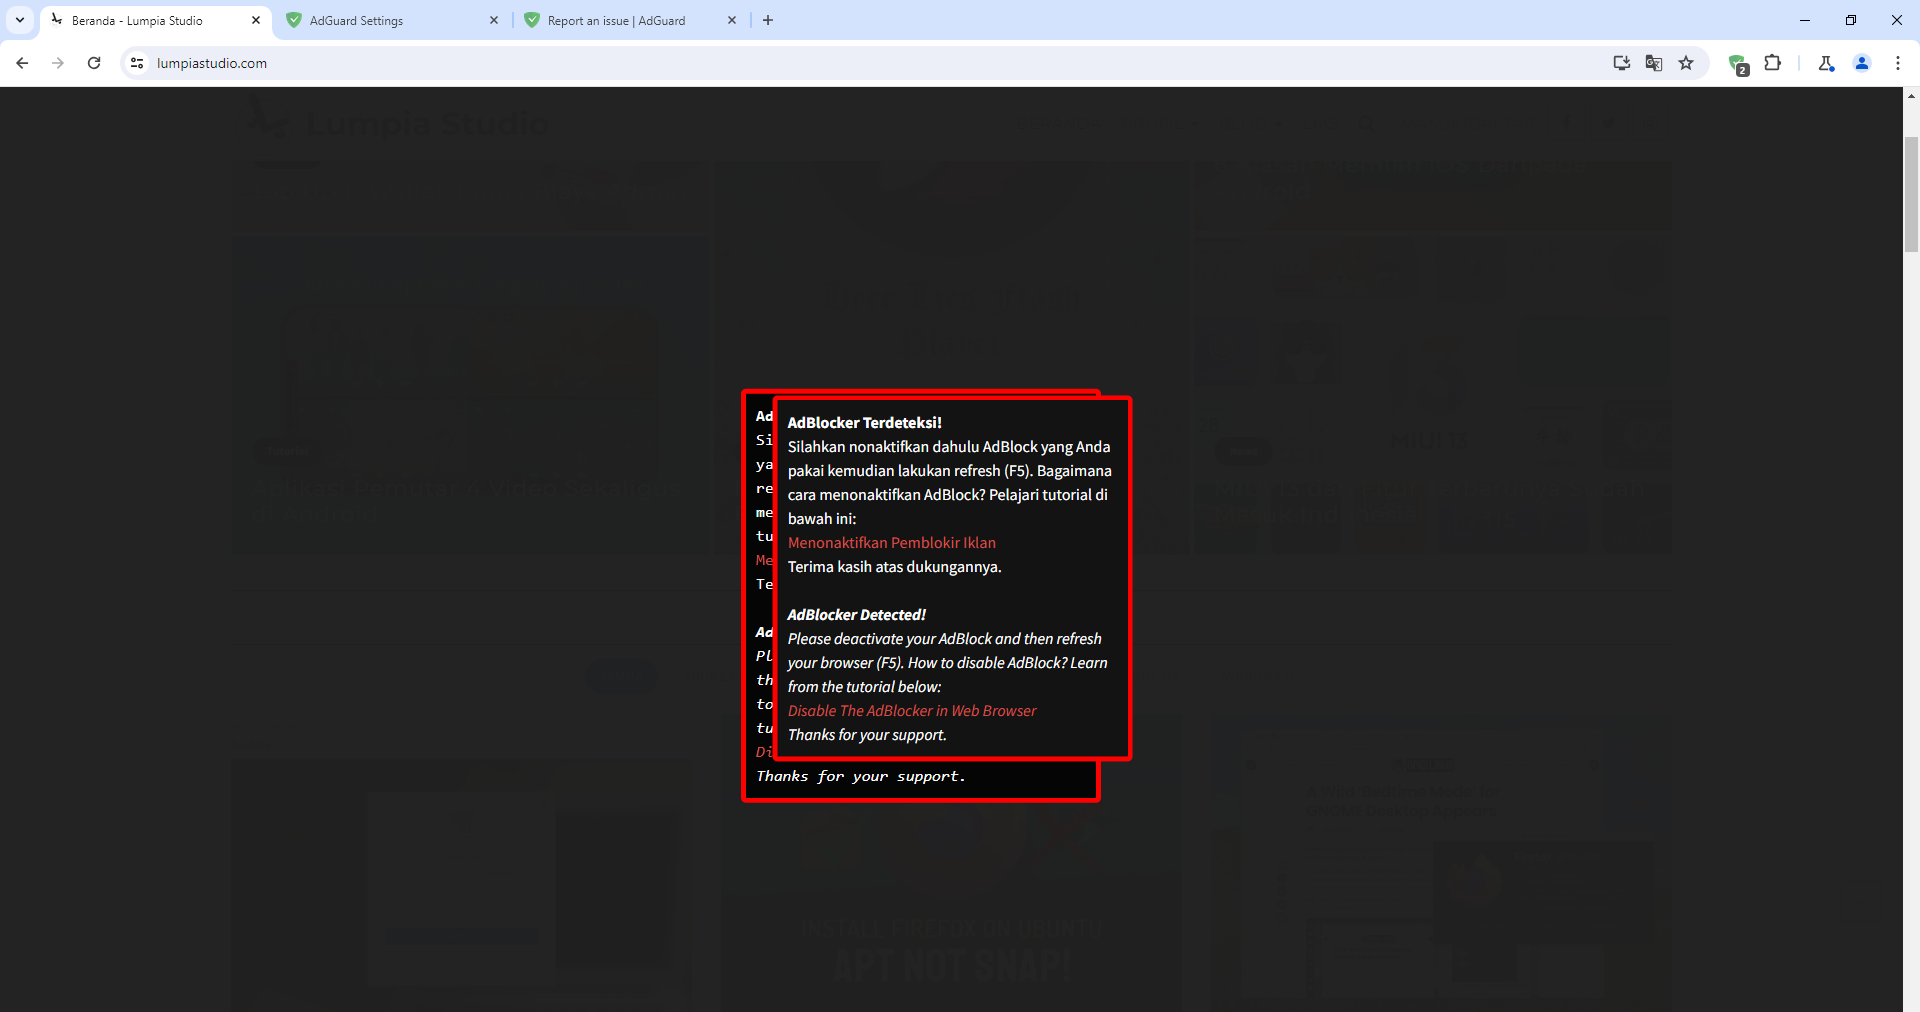This screenshot has height=1012, width=1920.
Task: Translate the page using the Translate icon
Action: [x=1654, y=63]
